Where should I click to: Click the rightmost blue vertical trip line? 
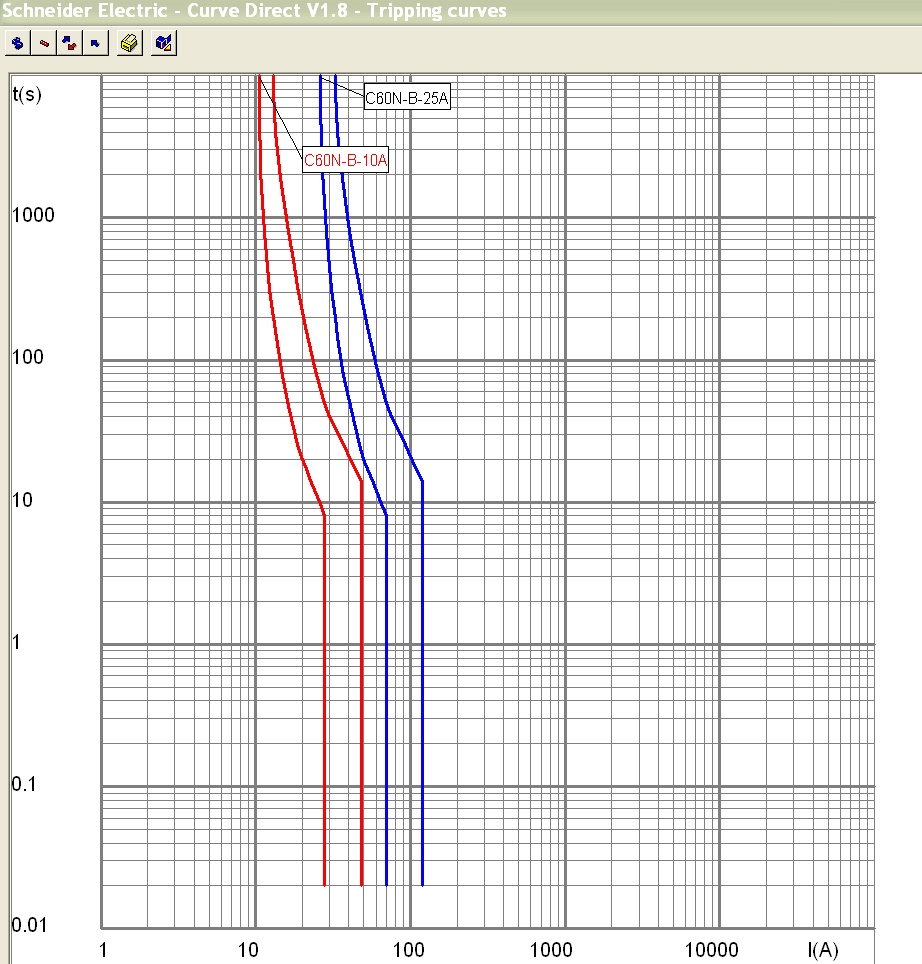[x=423, y=700]
